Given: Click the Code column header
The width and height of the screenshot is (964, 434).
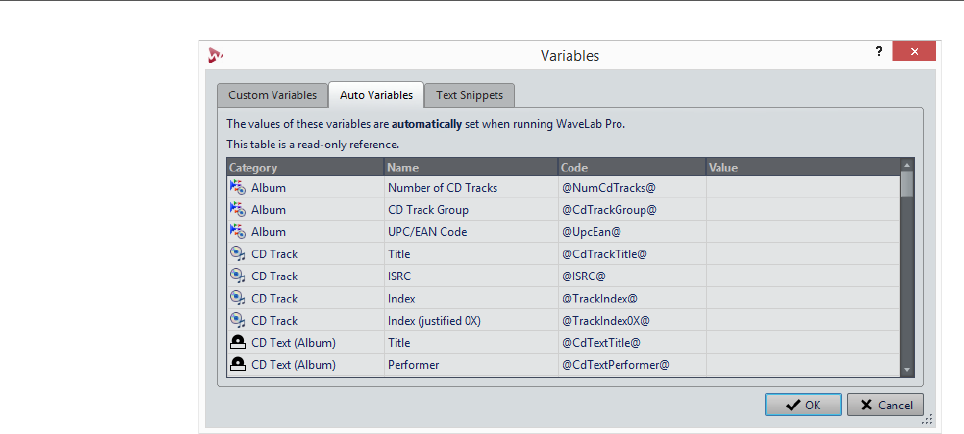Looking at the screenshot, I should (x=631, y=167).
